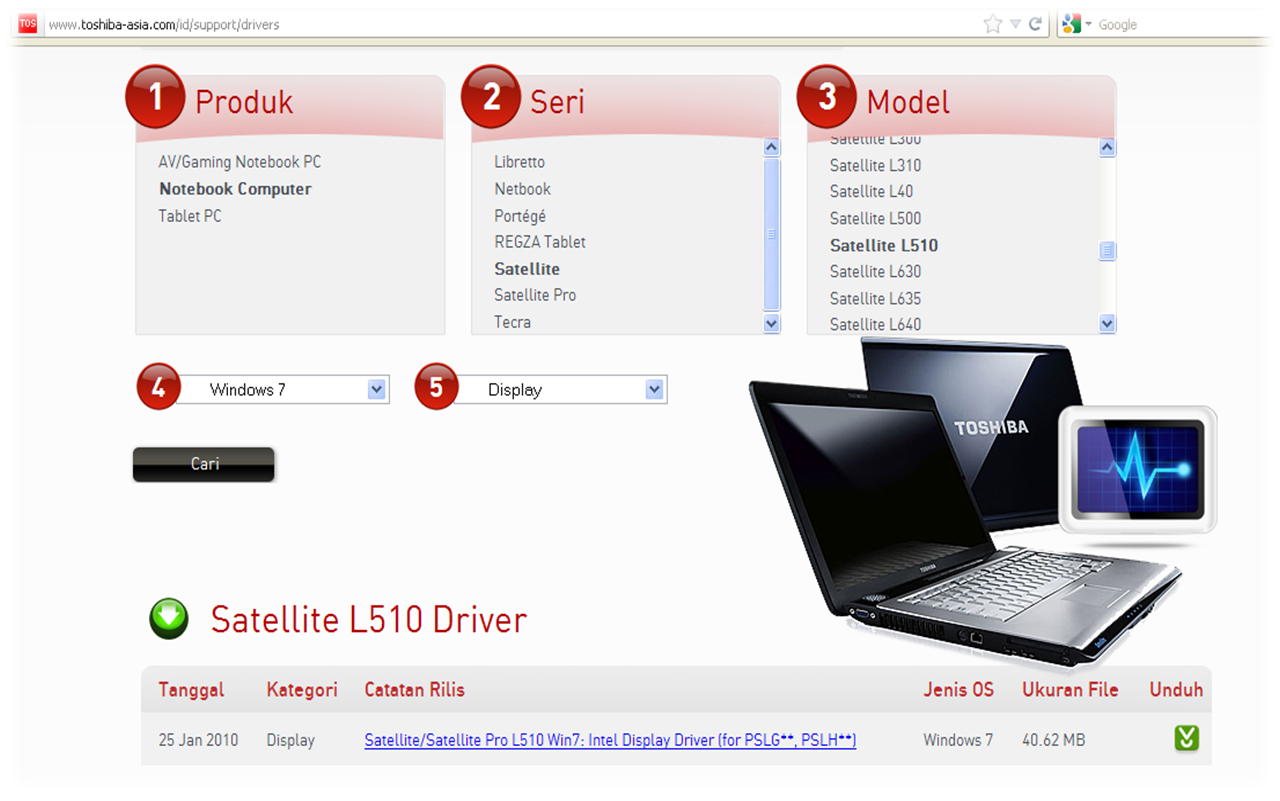Click the Unduh column header
This screenshot has width=1280, height=801.
(1176, 690)
